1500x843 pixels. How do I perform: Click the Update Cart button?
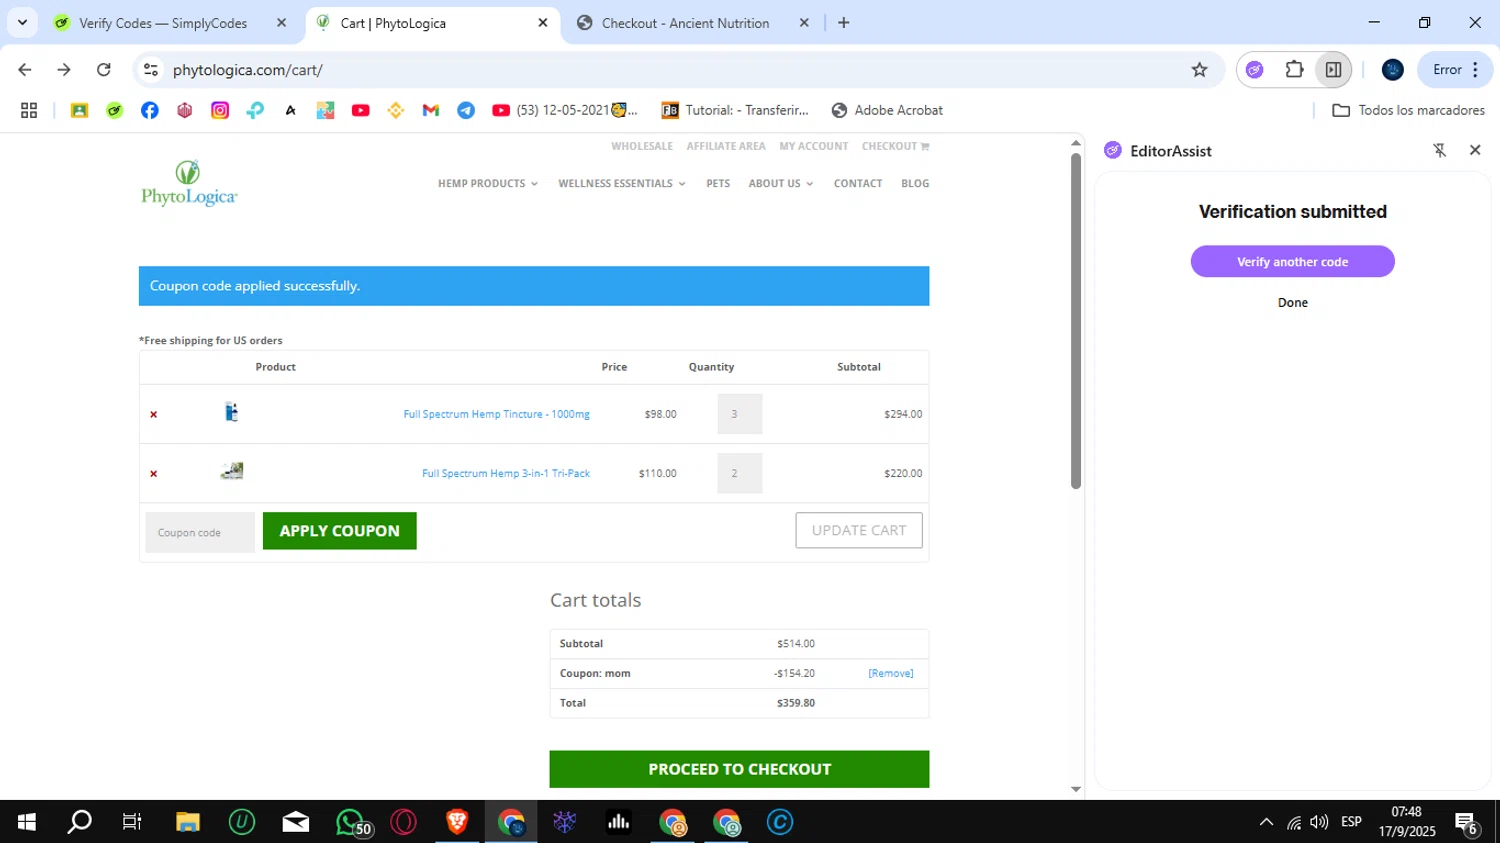[859, 531]
